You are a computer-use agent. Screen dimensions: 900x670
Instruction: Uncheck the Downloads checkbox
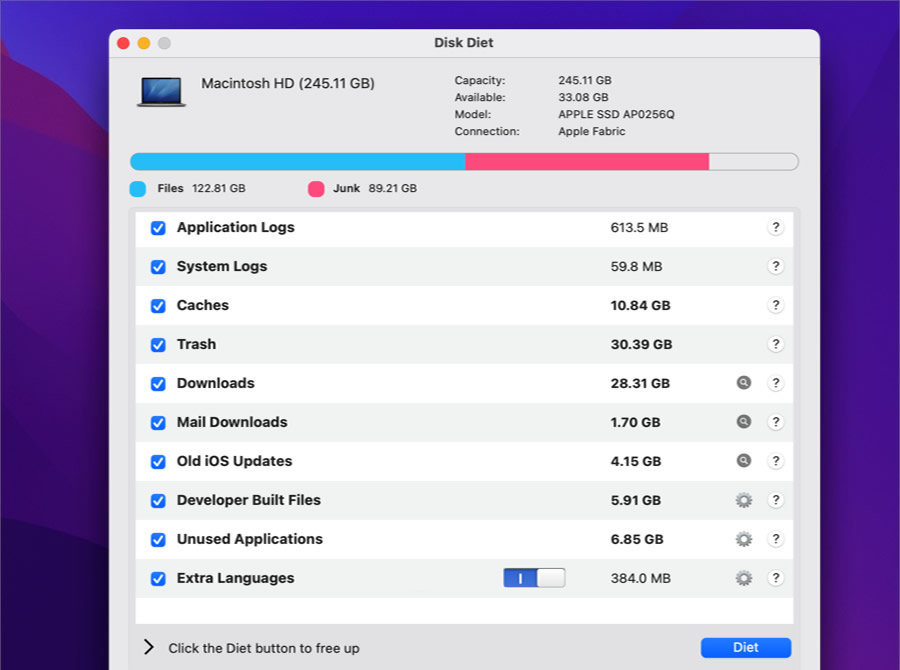158,384
